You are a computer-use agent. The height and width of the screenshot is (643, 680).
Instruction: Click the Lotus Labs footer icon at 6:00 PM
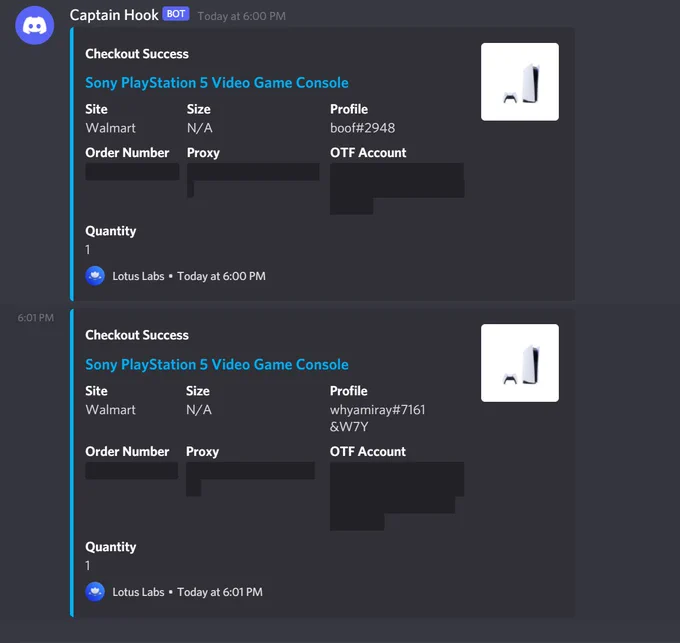click(x=95, y=276)
